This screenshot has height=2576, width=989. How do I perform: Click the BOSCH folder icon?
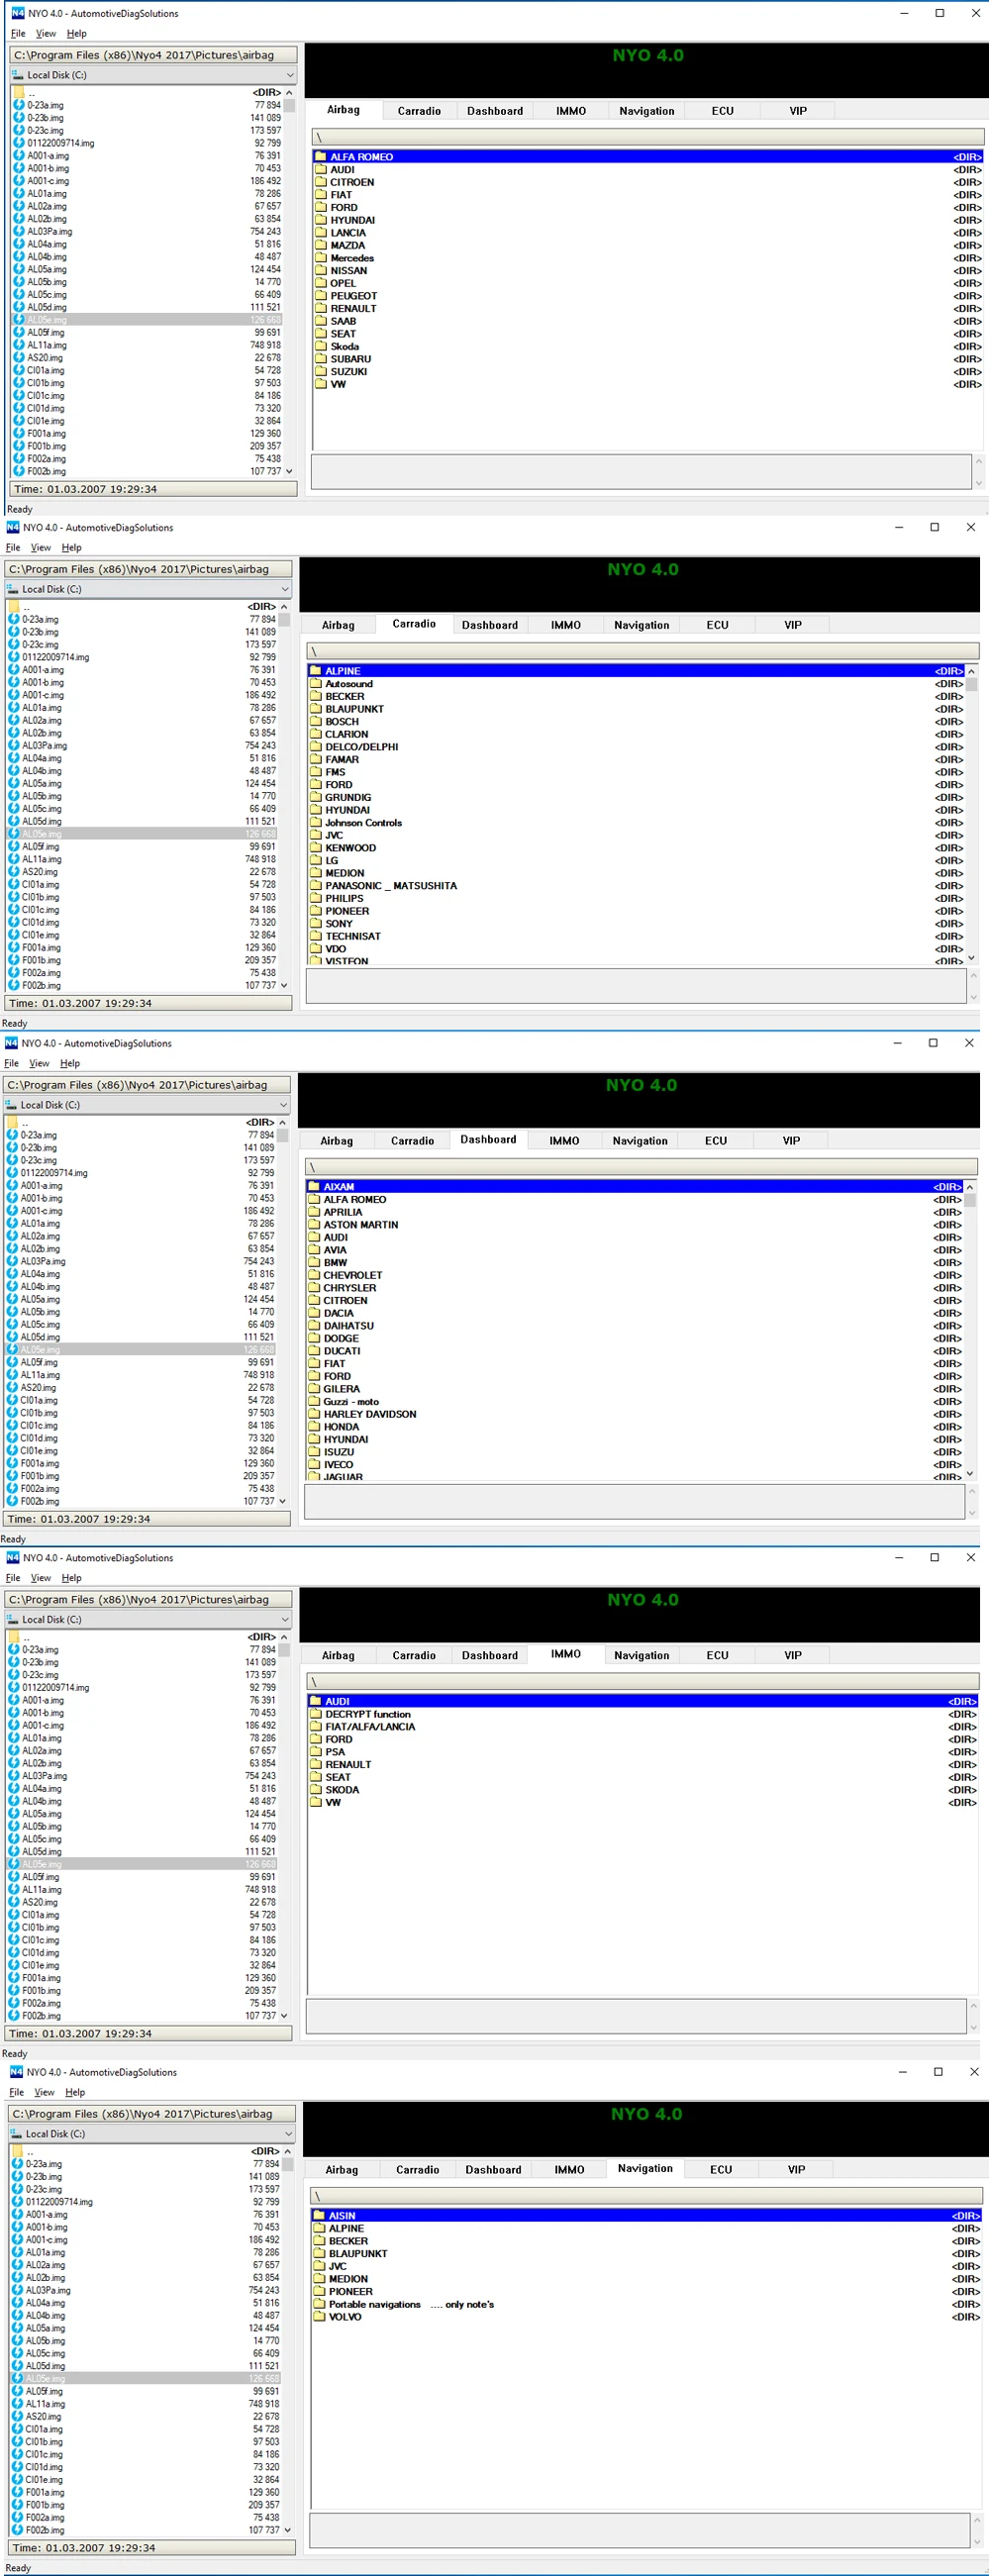click(315, 722)
